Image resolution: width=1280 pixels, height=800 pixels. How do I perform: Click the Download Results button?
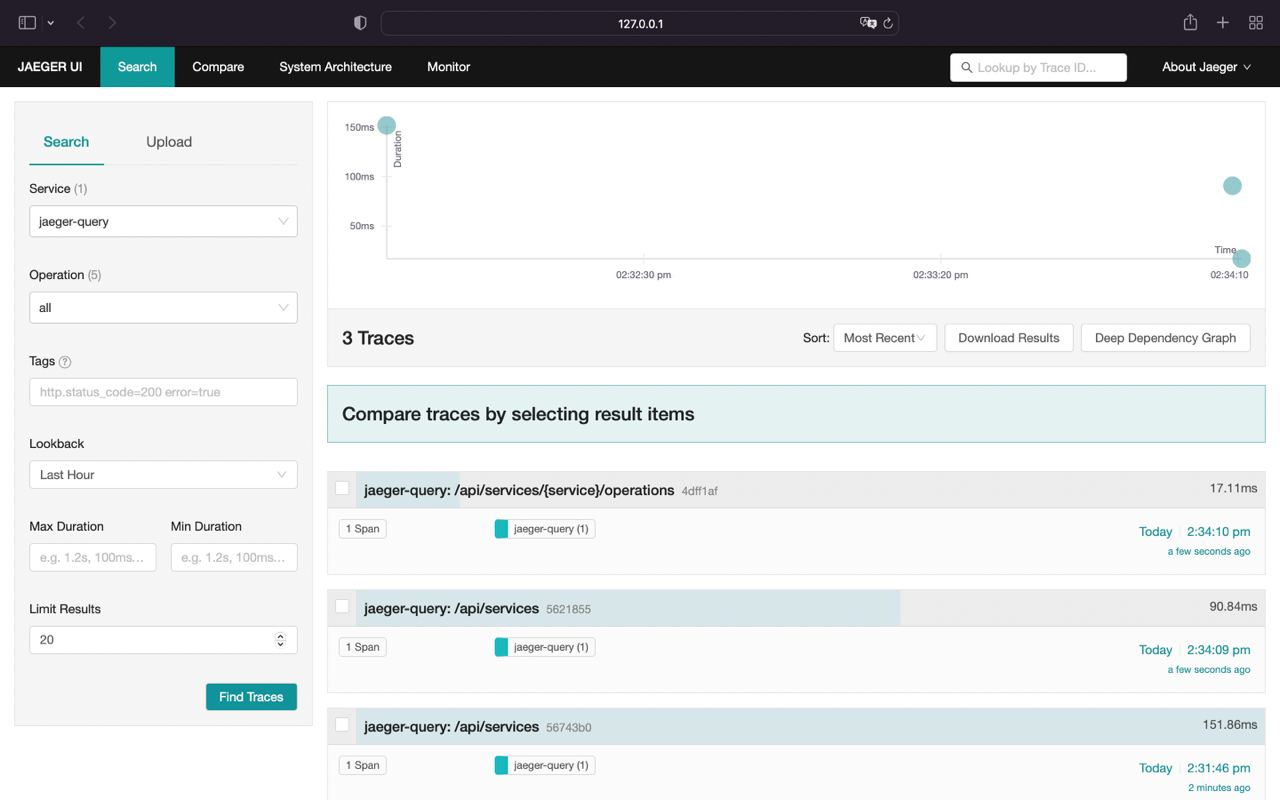pos(1008,338)
